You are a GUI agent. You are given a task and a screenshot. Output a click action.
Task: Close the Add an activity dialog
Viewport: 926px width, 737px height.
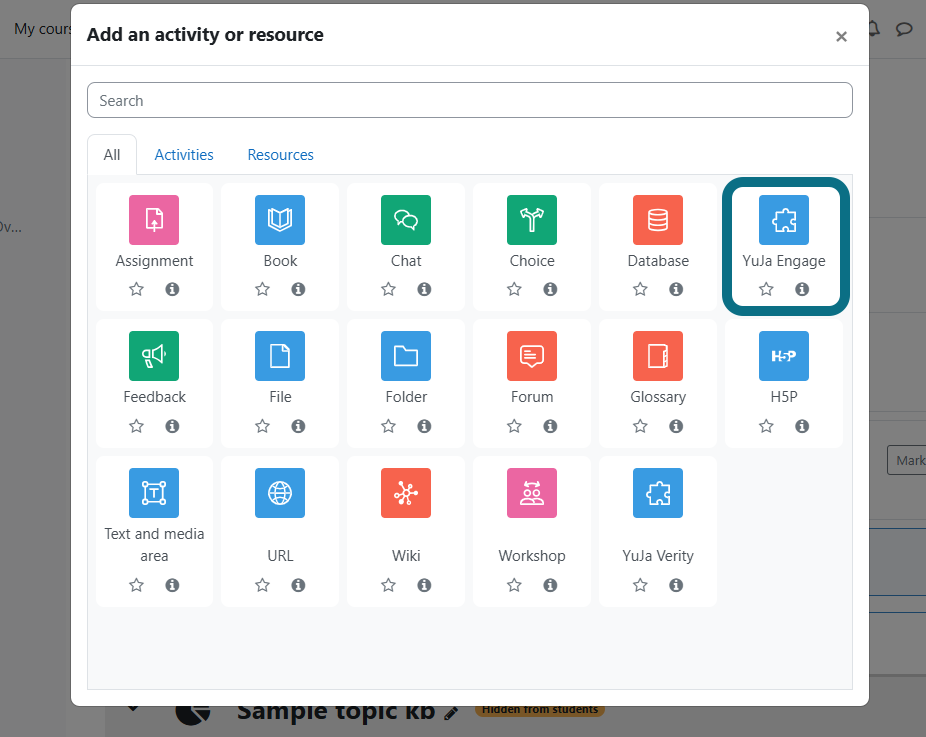tap(842, 37)
